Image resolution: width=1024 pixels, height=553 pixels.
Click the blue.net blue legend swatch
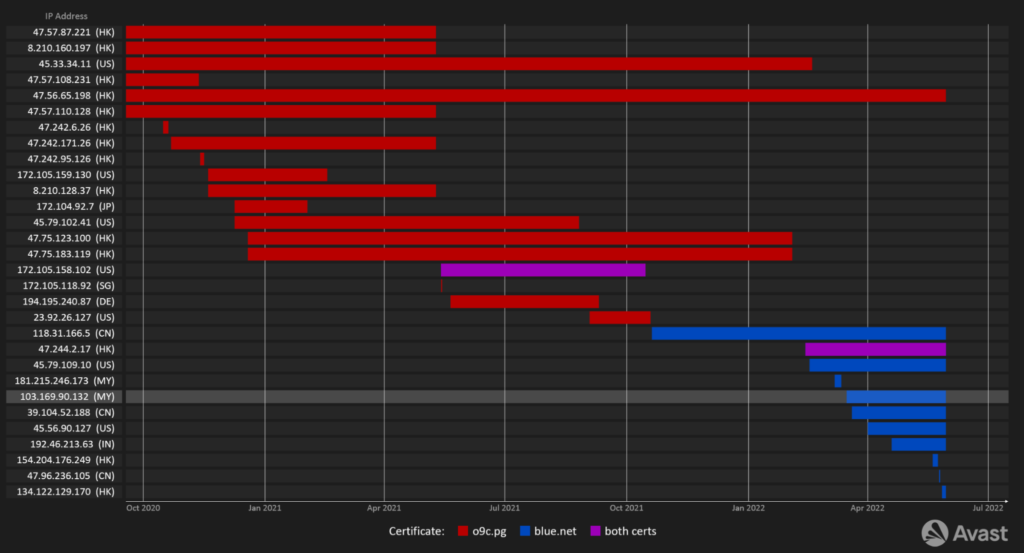click(525, 531)
